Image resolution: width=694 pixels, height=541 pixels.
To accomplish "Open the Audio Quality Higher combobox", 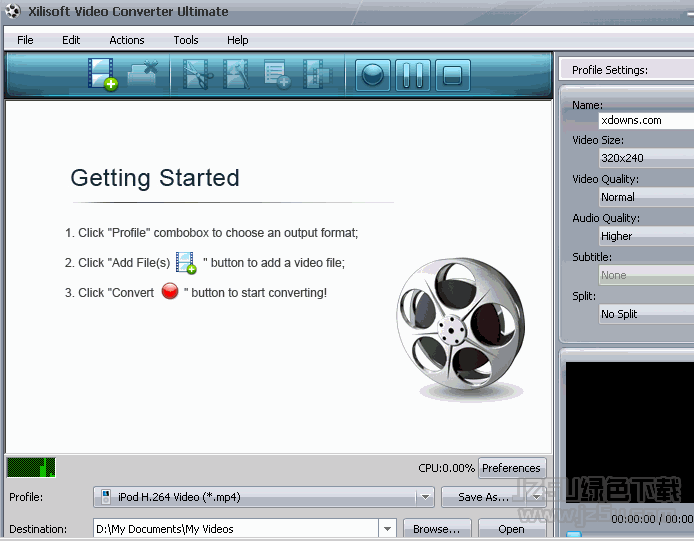I will point(646,236).
